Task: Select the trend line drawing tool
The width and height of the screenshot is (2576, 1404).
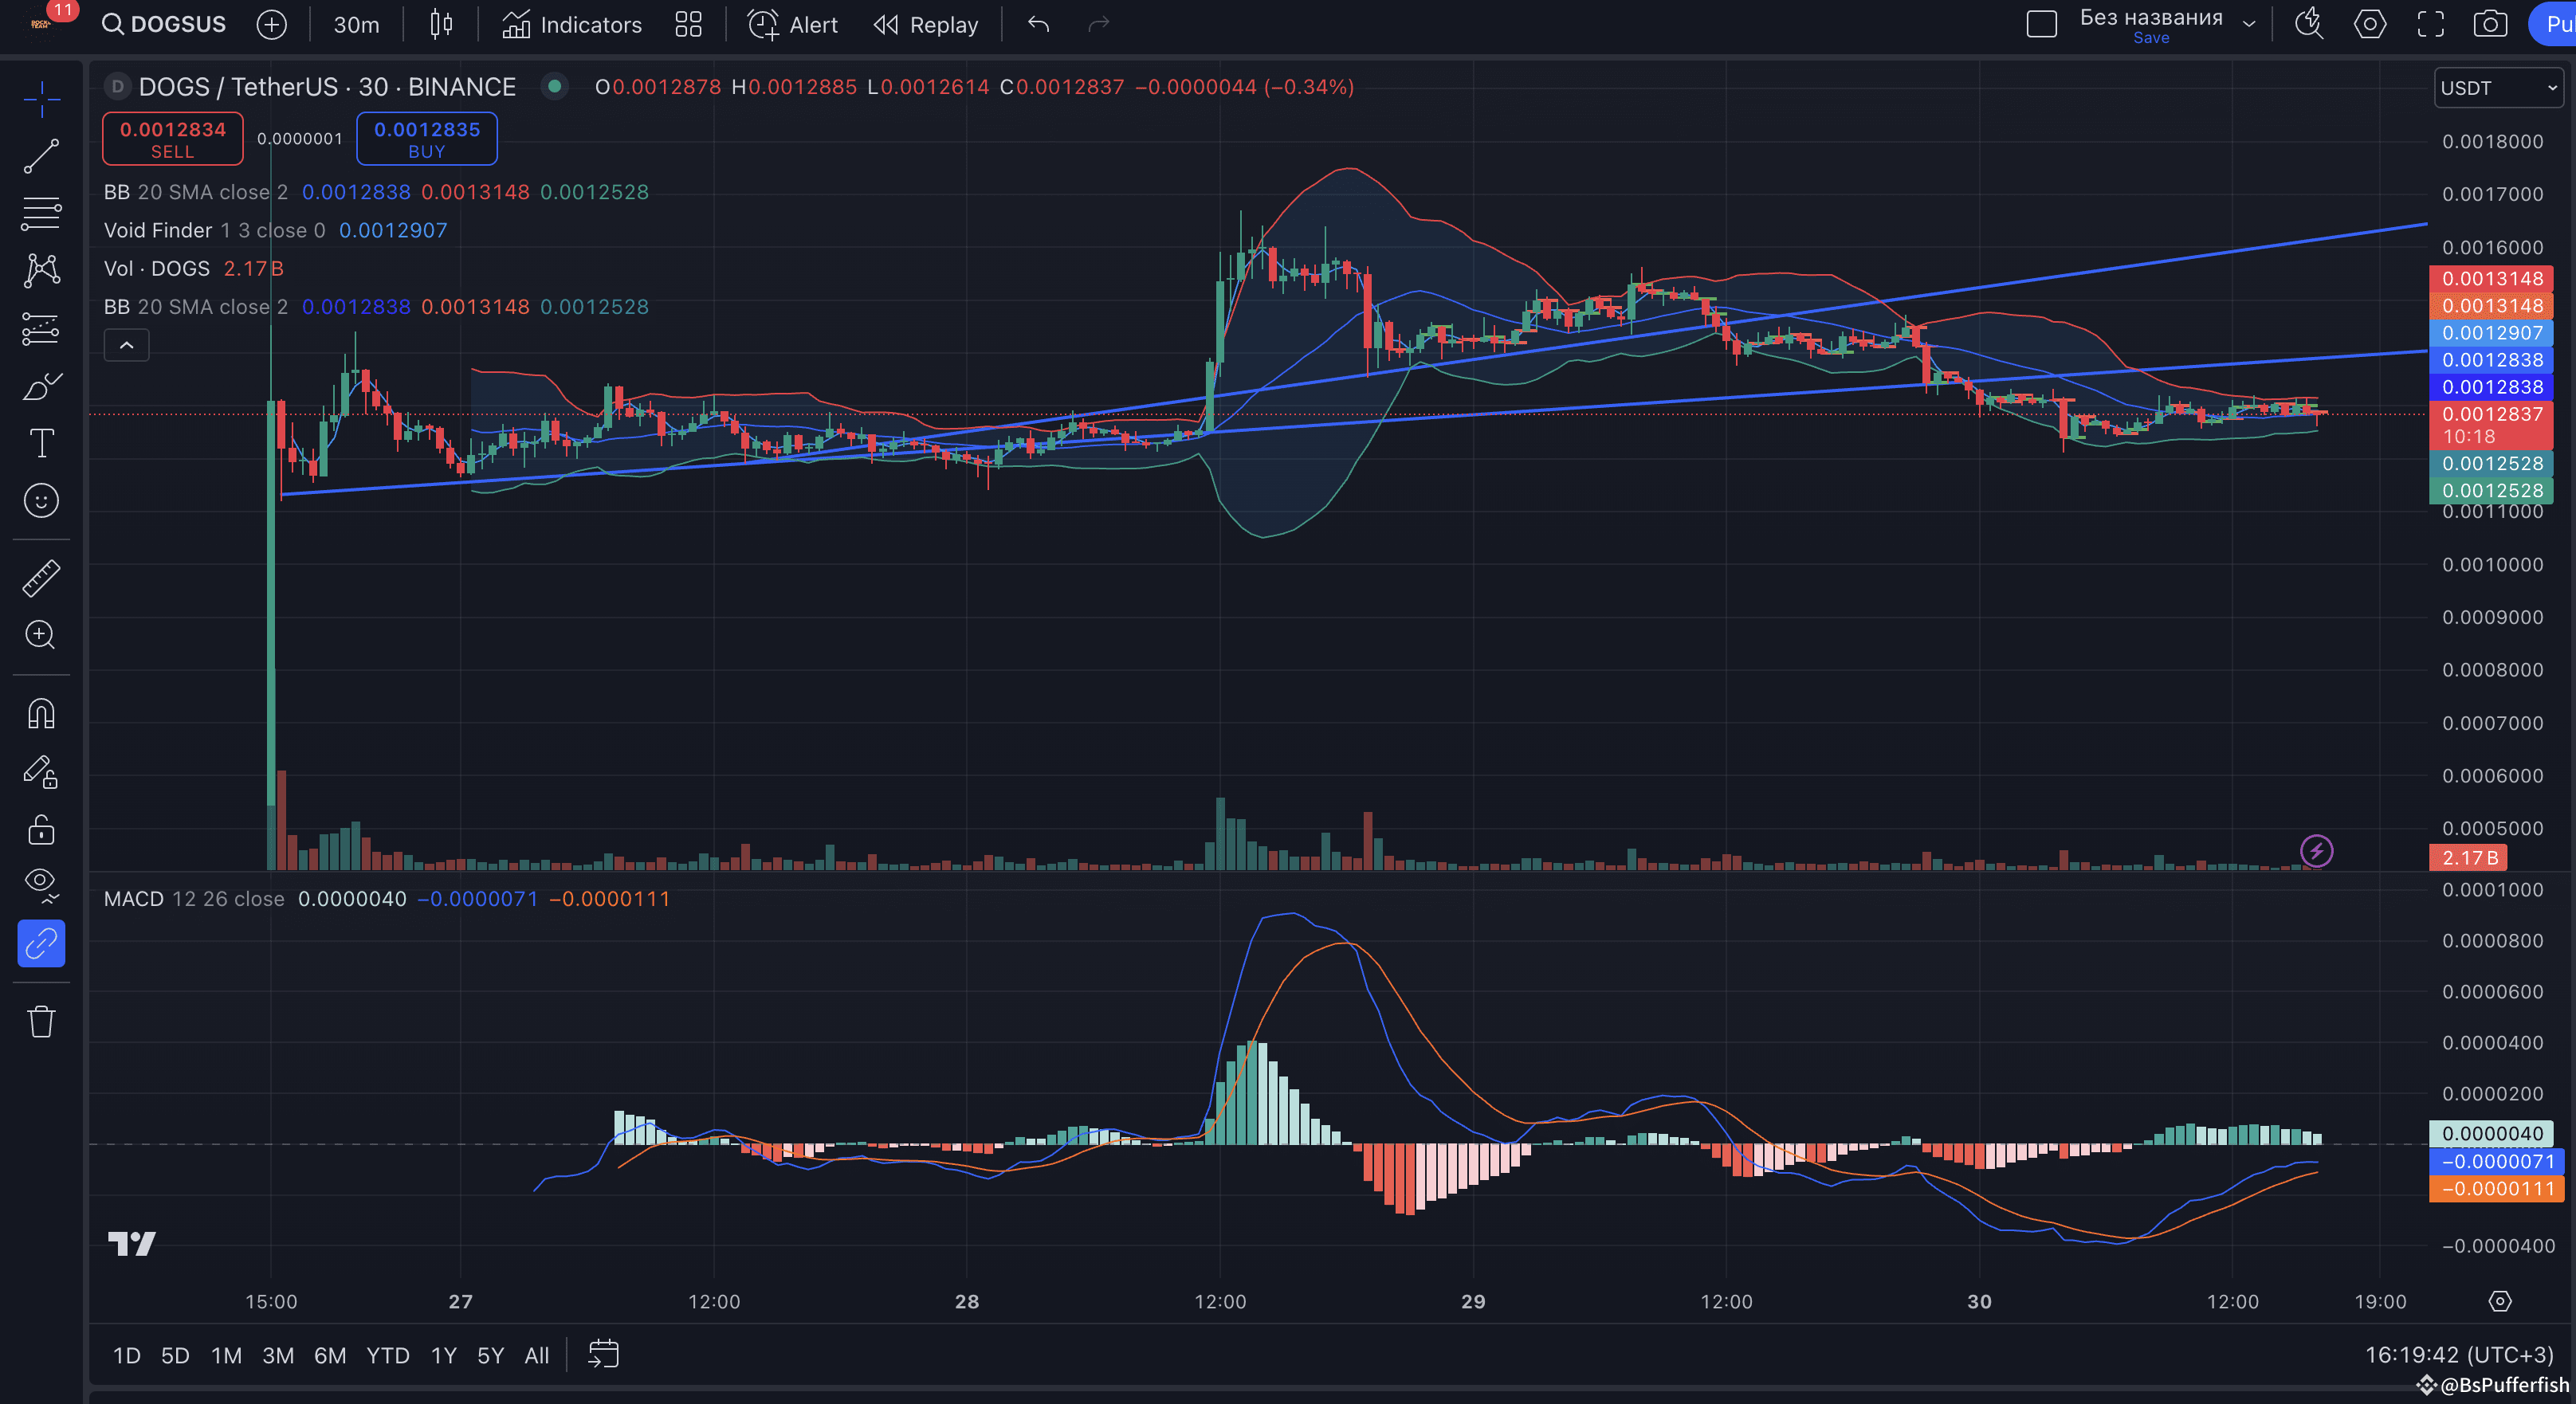Action: coord(41,156)
